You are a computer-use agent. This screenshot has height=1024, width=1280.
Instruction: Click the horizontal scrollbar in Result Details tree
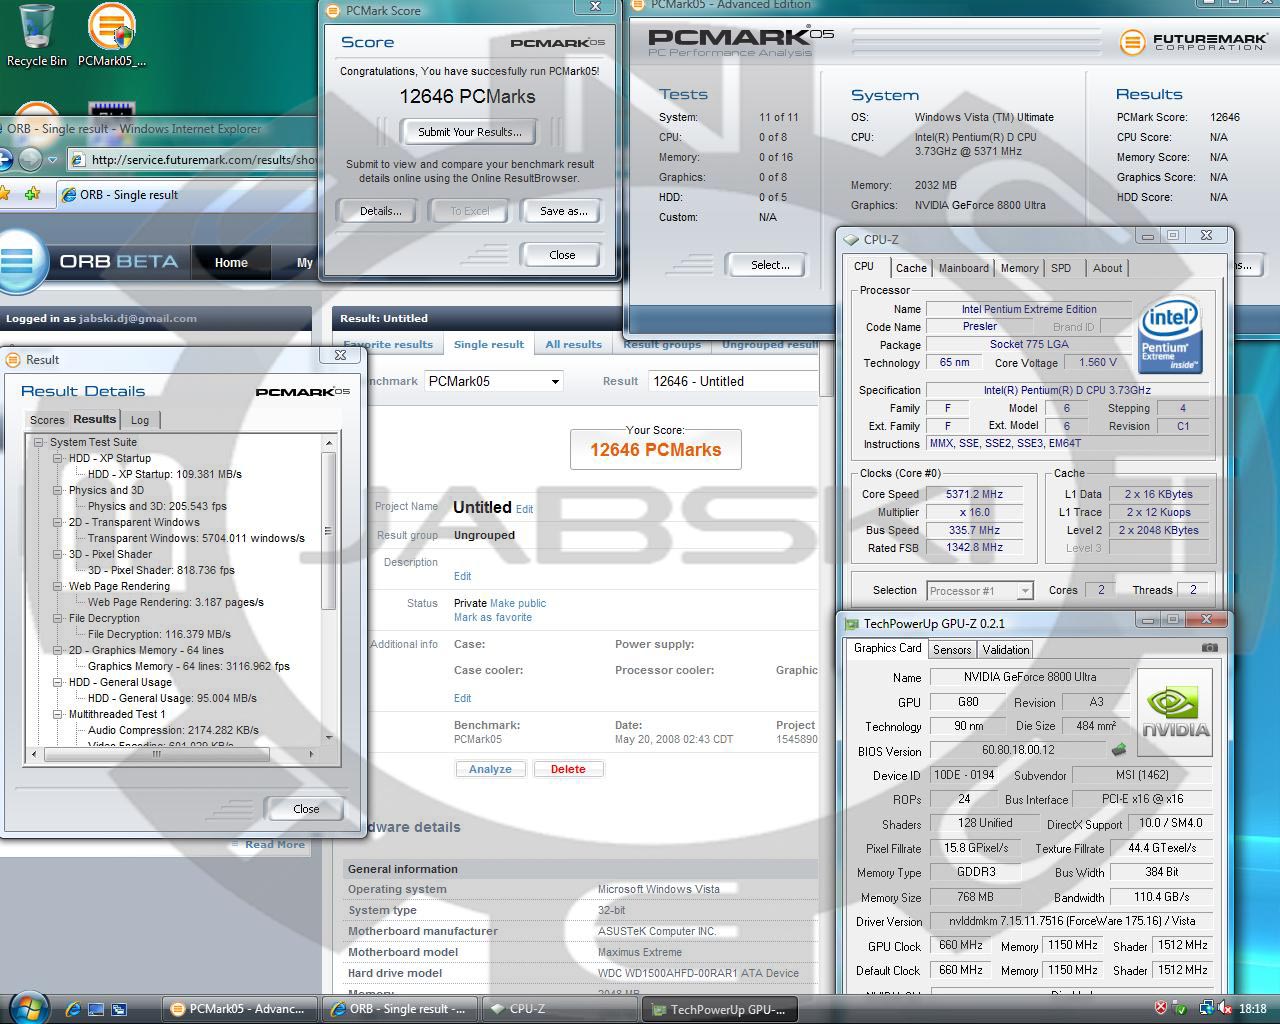[x=156, y=755]
